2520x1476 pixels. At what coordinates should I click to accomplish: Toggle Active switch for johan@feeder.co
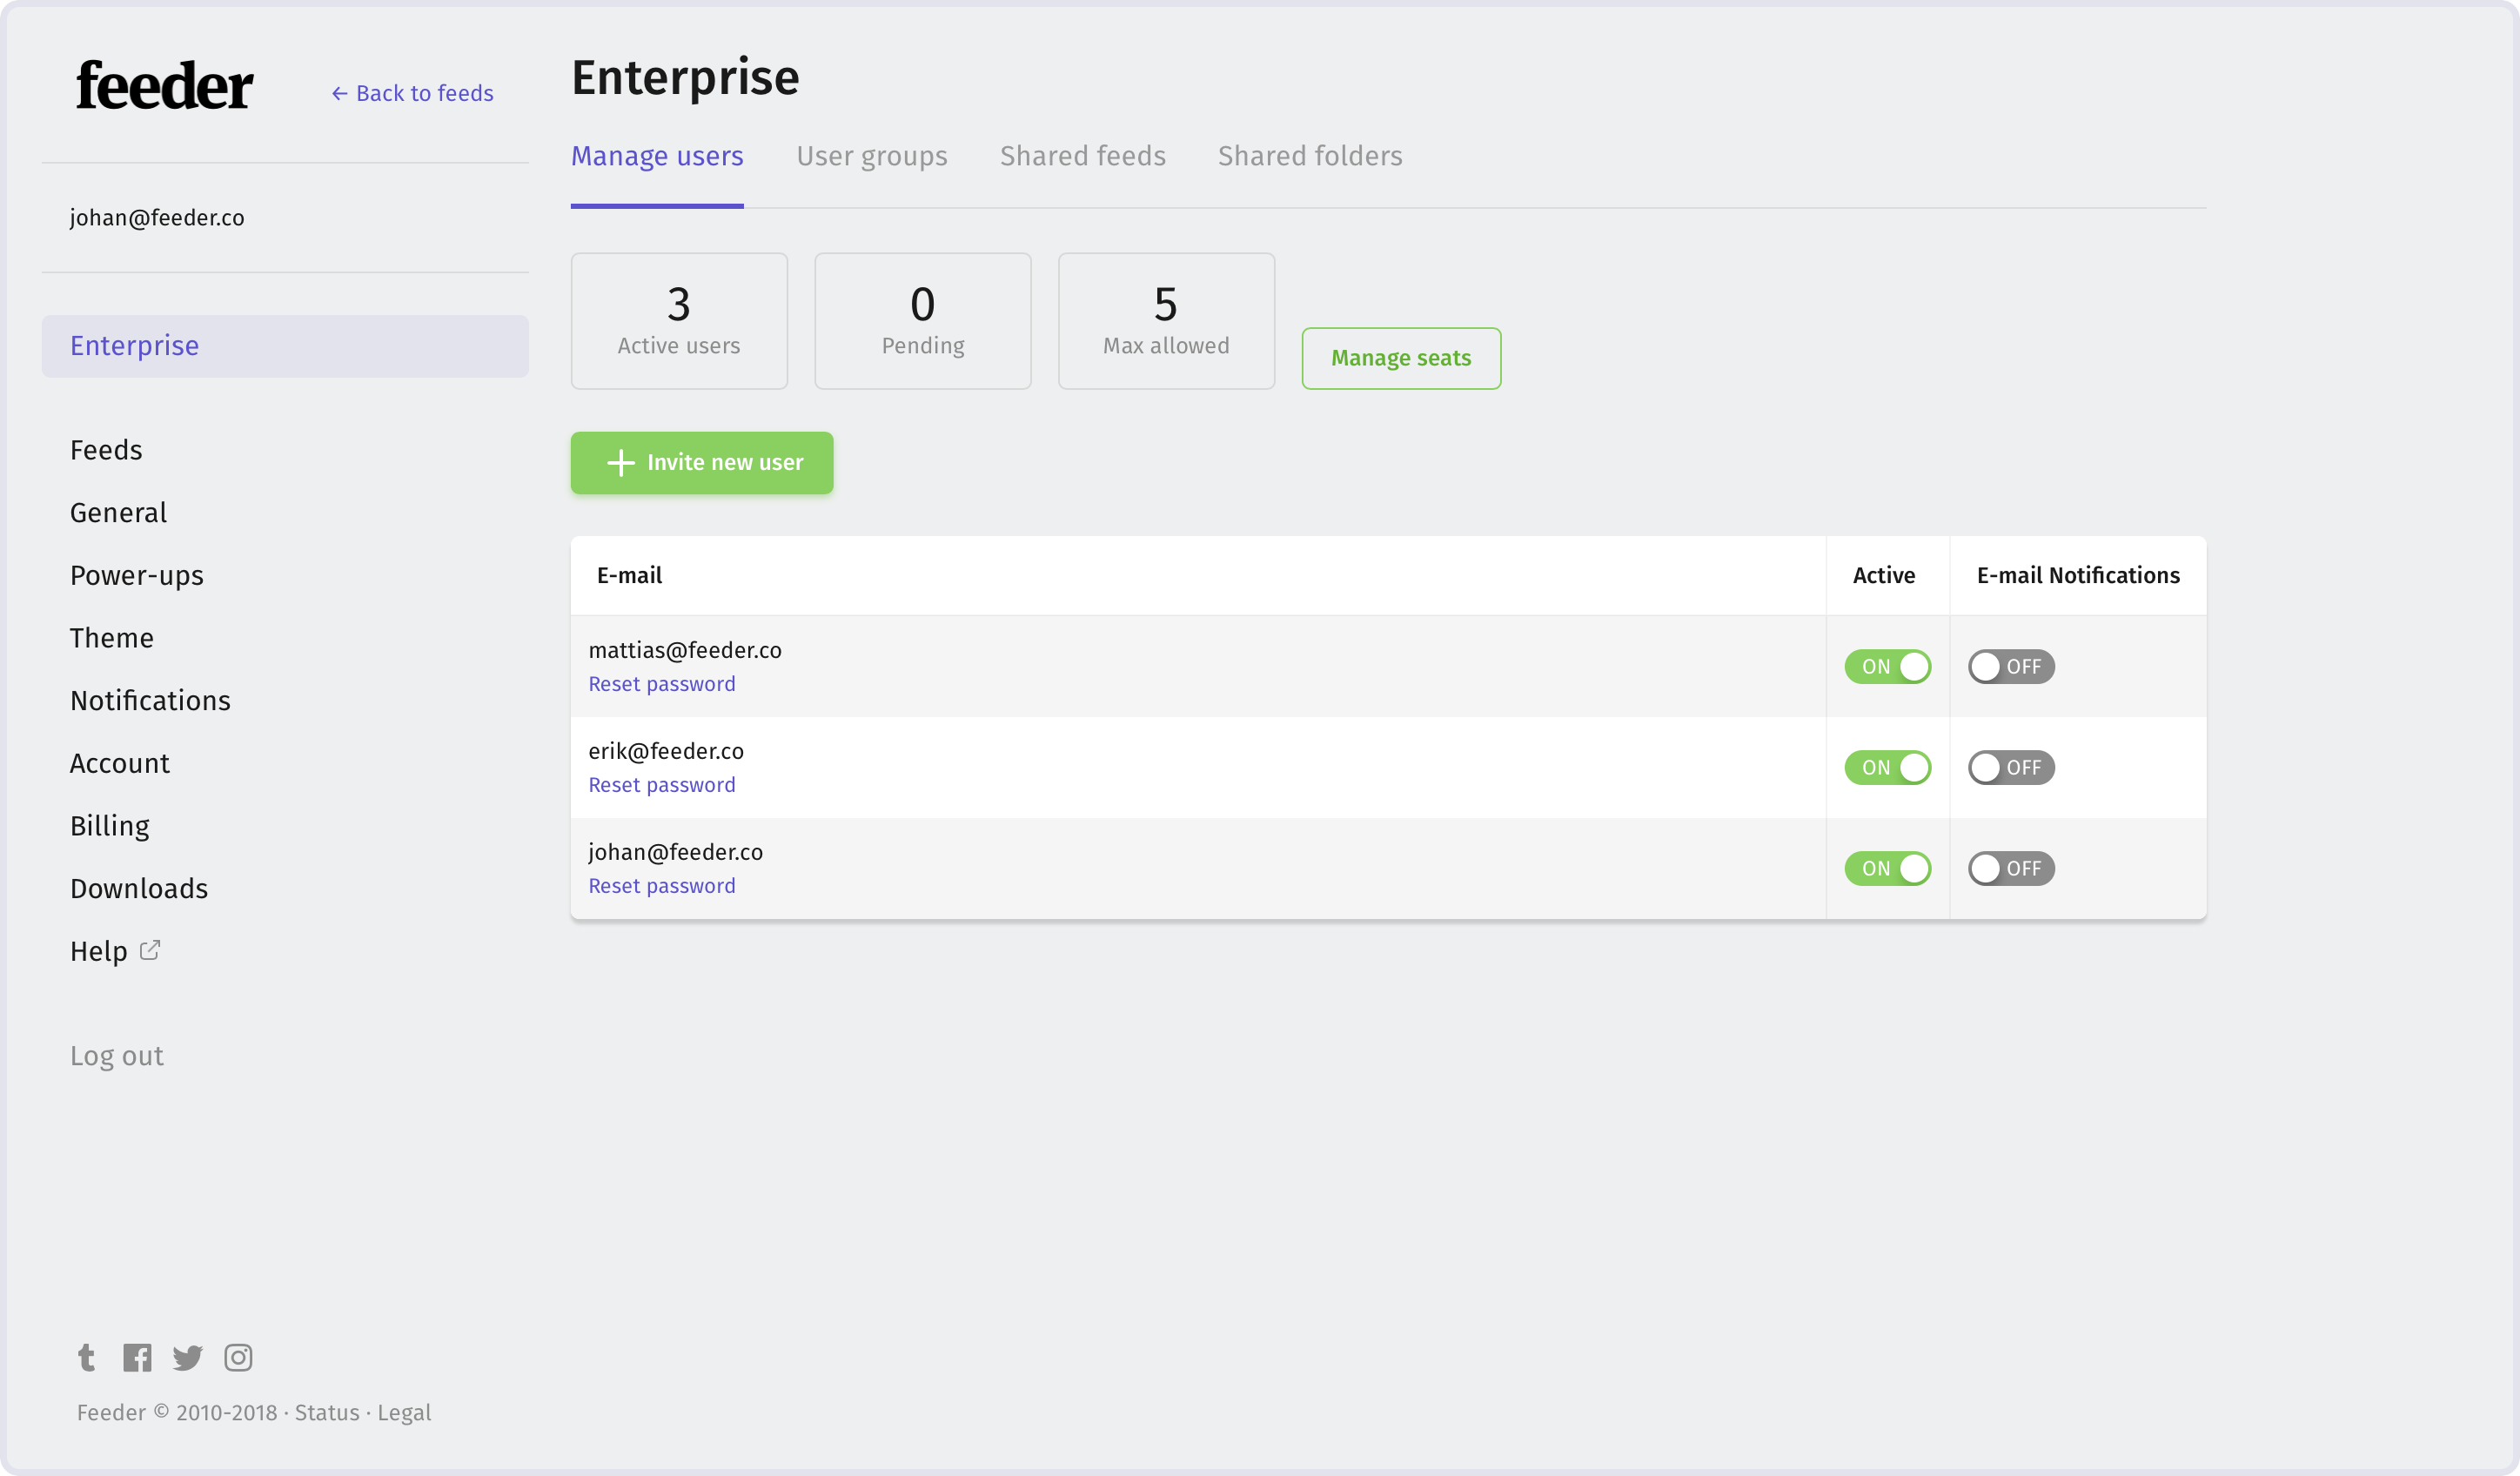pos(1887,868)
